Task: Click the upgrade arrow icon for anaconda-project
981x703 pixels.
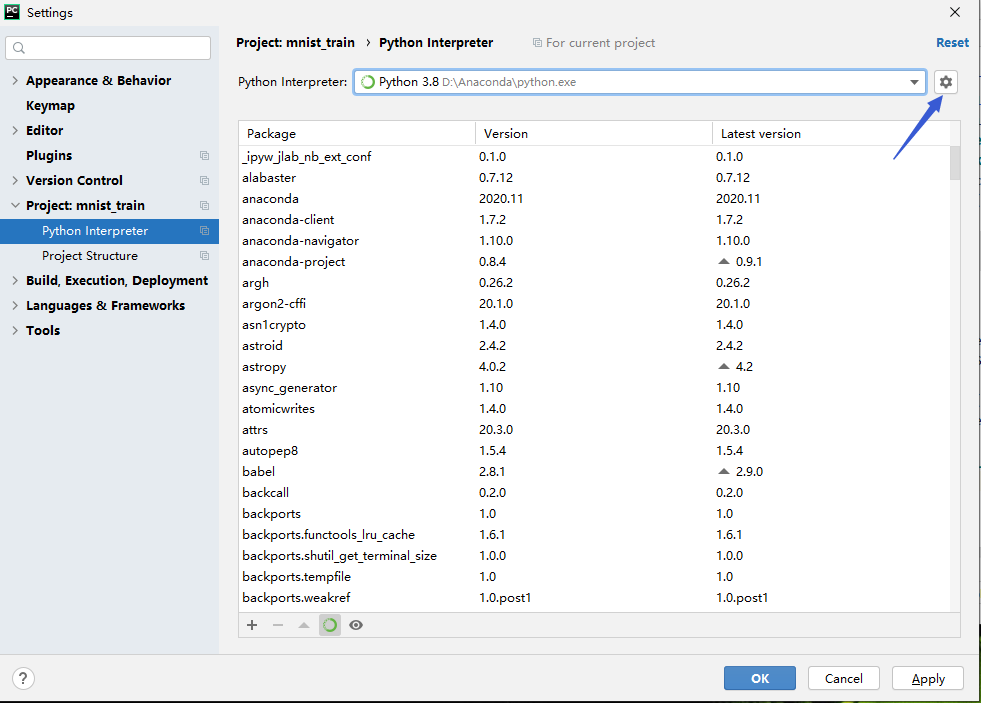Action: coord(724,261)
